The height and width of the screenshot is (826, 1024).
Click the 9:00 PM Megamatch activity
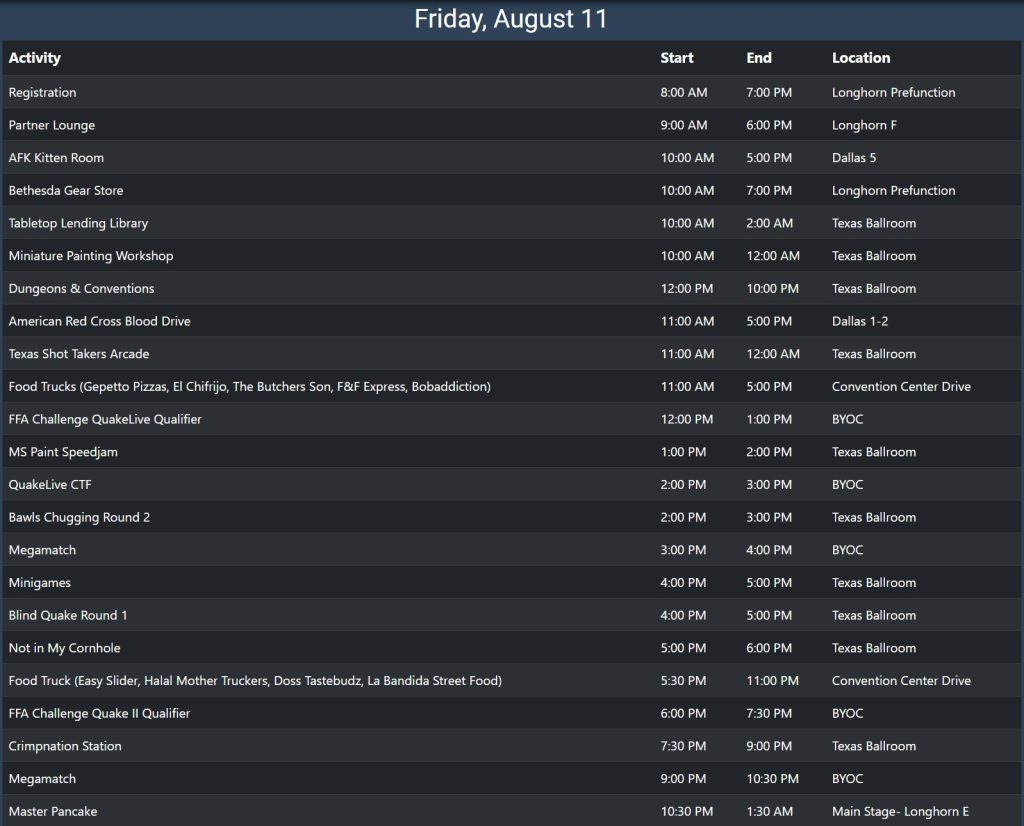[x=42, y=778]
